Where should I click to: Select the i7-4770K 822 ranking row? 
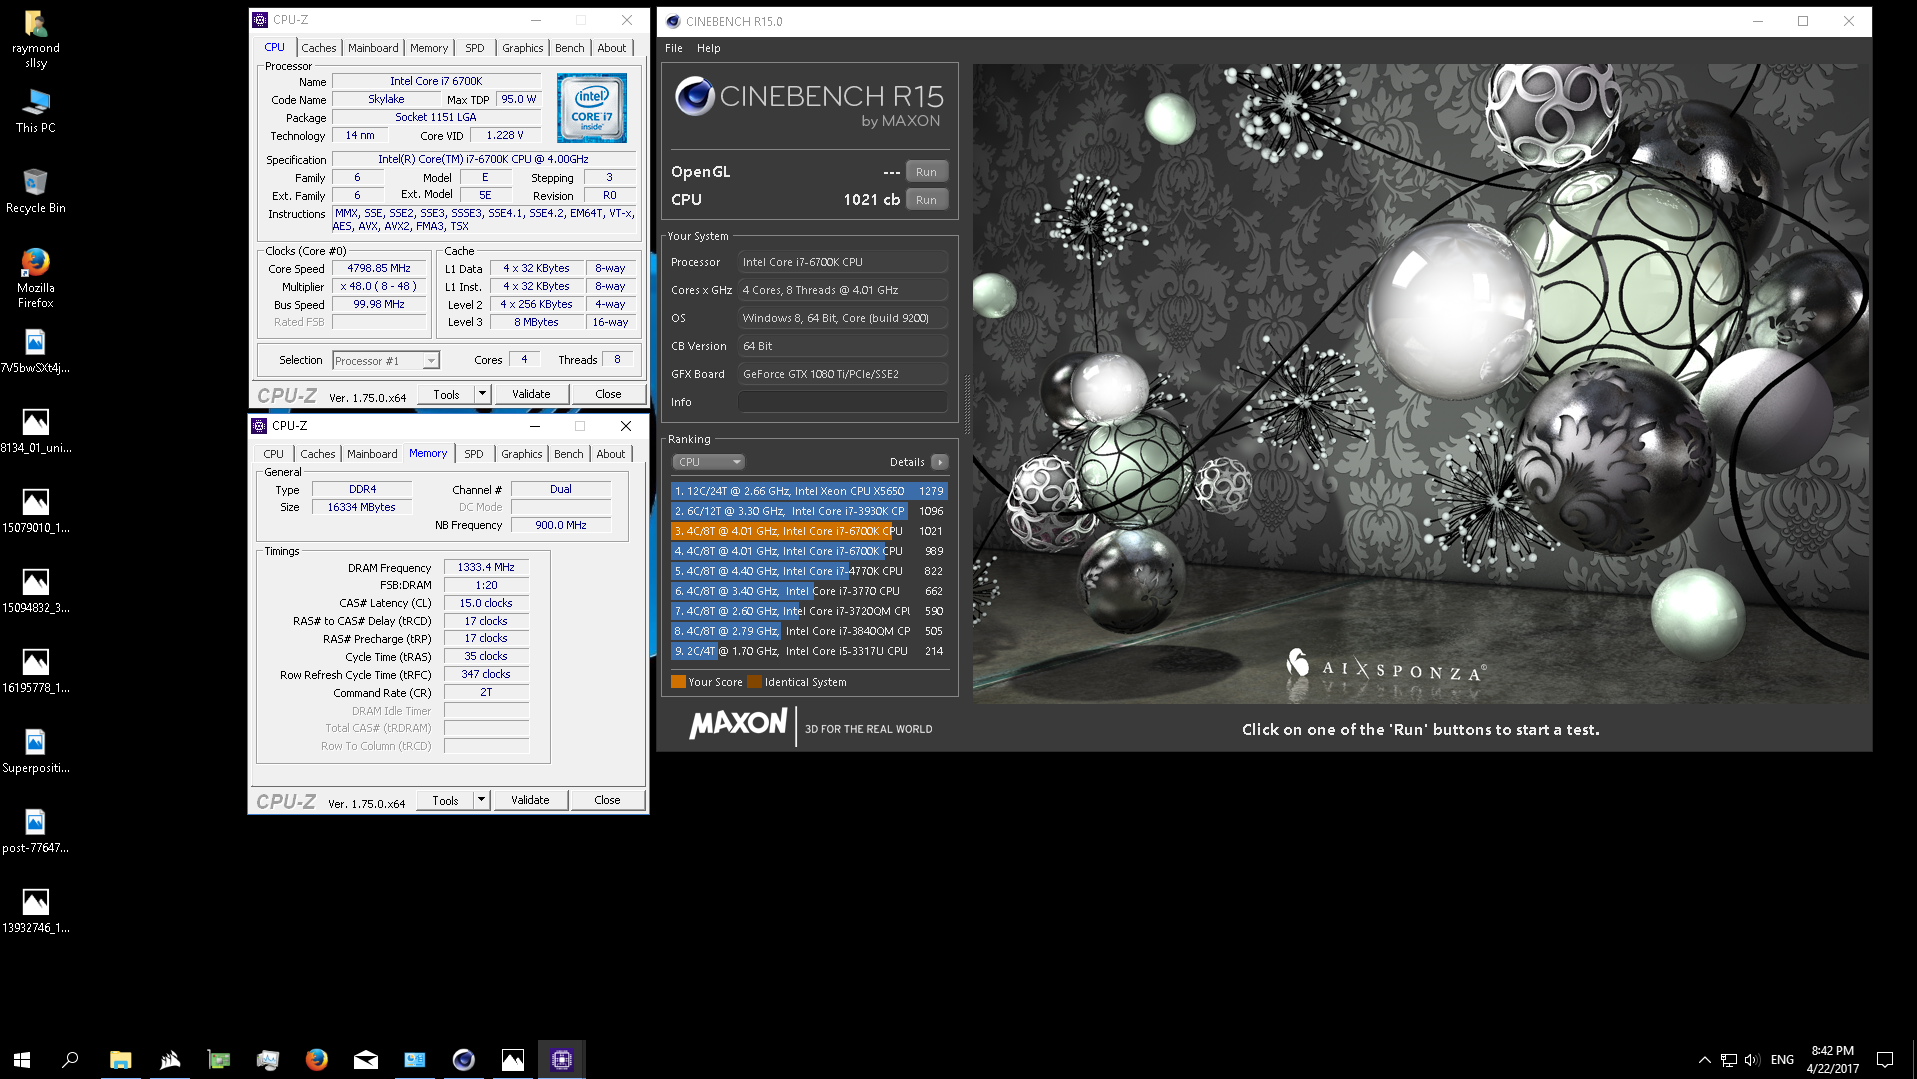[808, 571]
